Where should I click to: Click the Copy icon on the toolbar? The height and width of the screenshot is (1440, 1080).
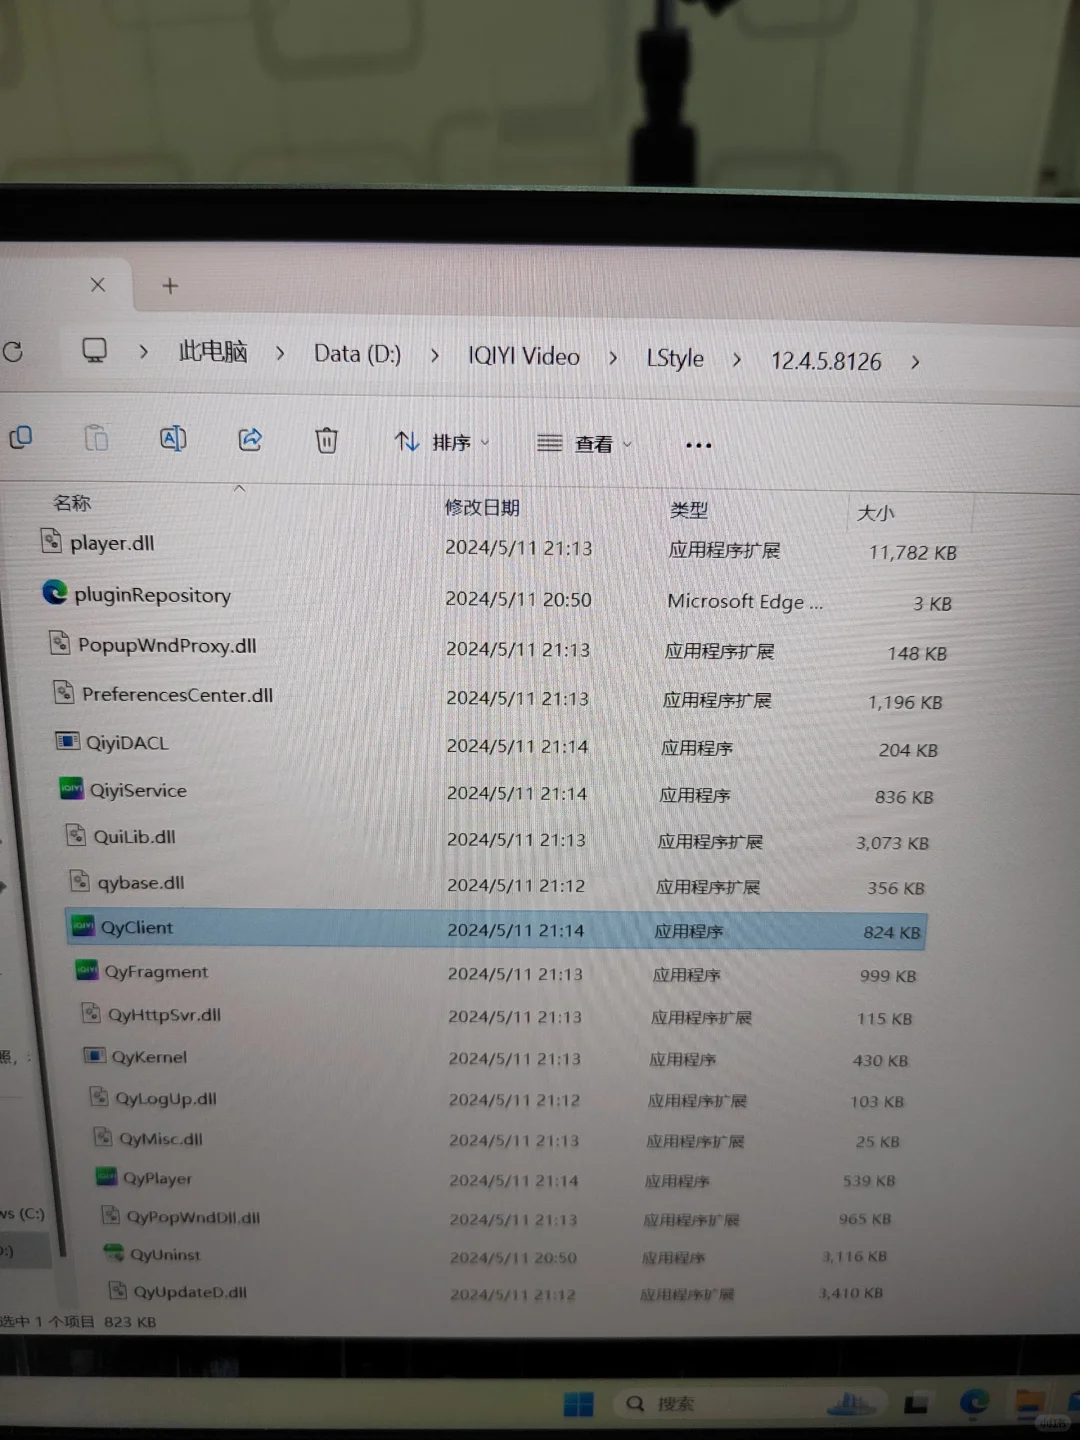point(20,438)
